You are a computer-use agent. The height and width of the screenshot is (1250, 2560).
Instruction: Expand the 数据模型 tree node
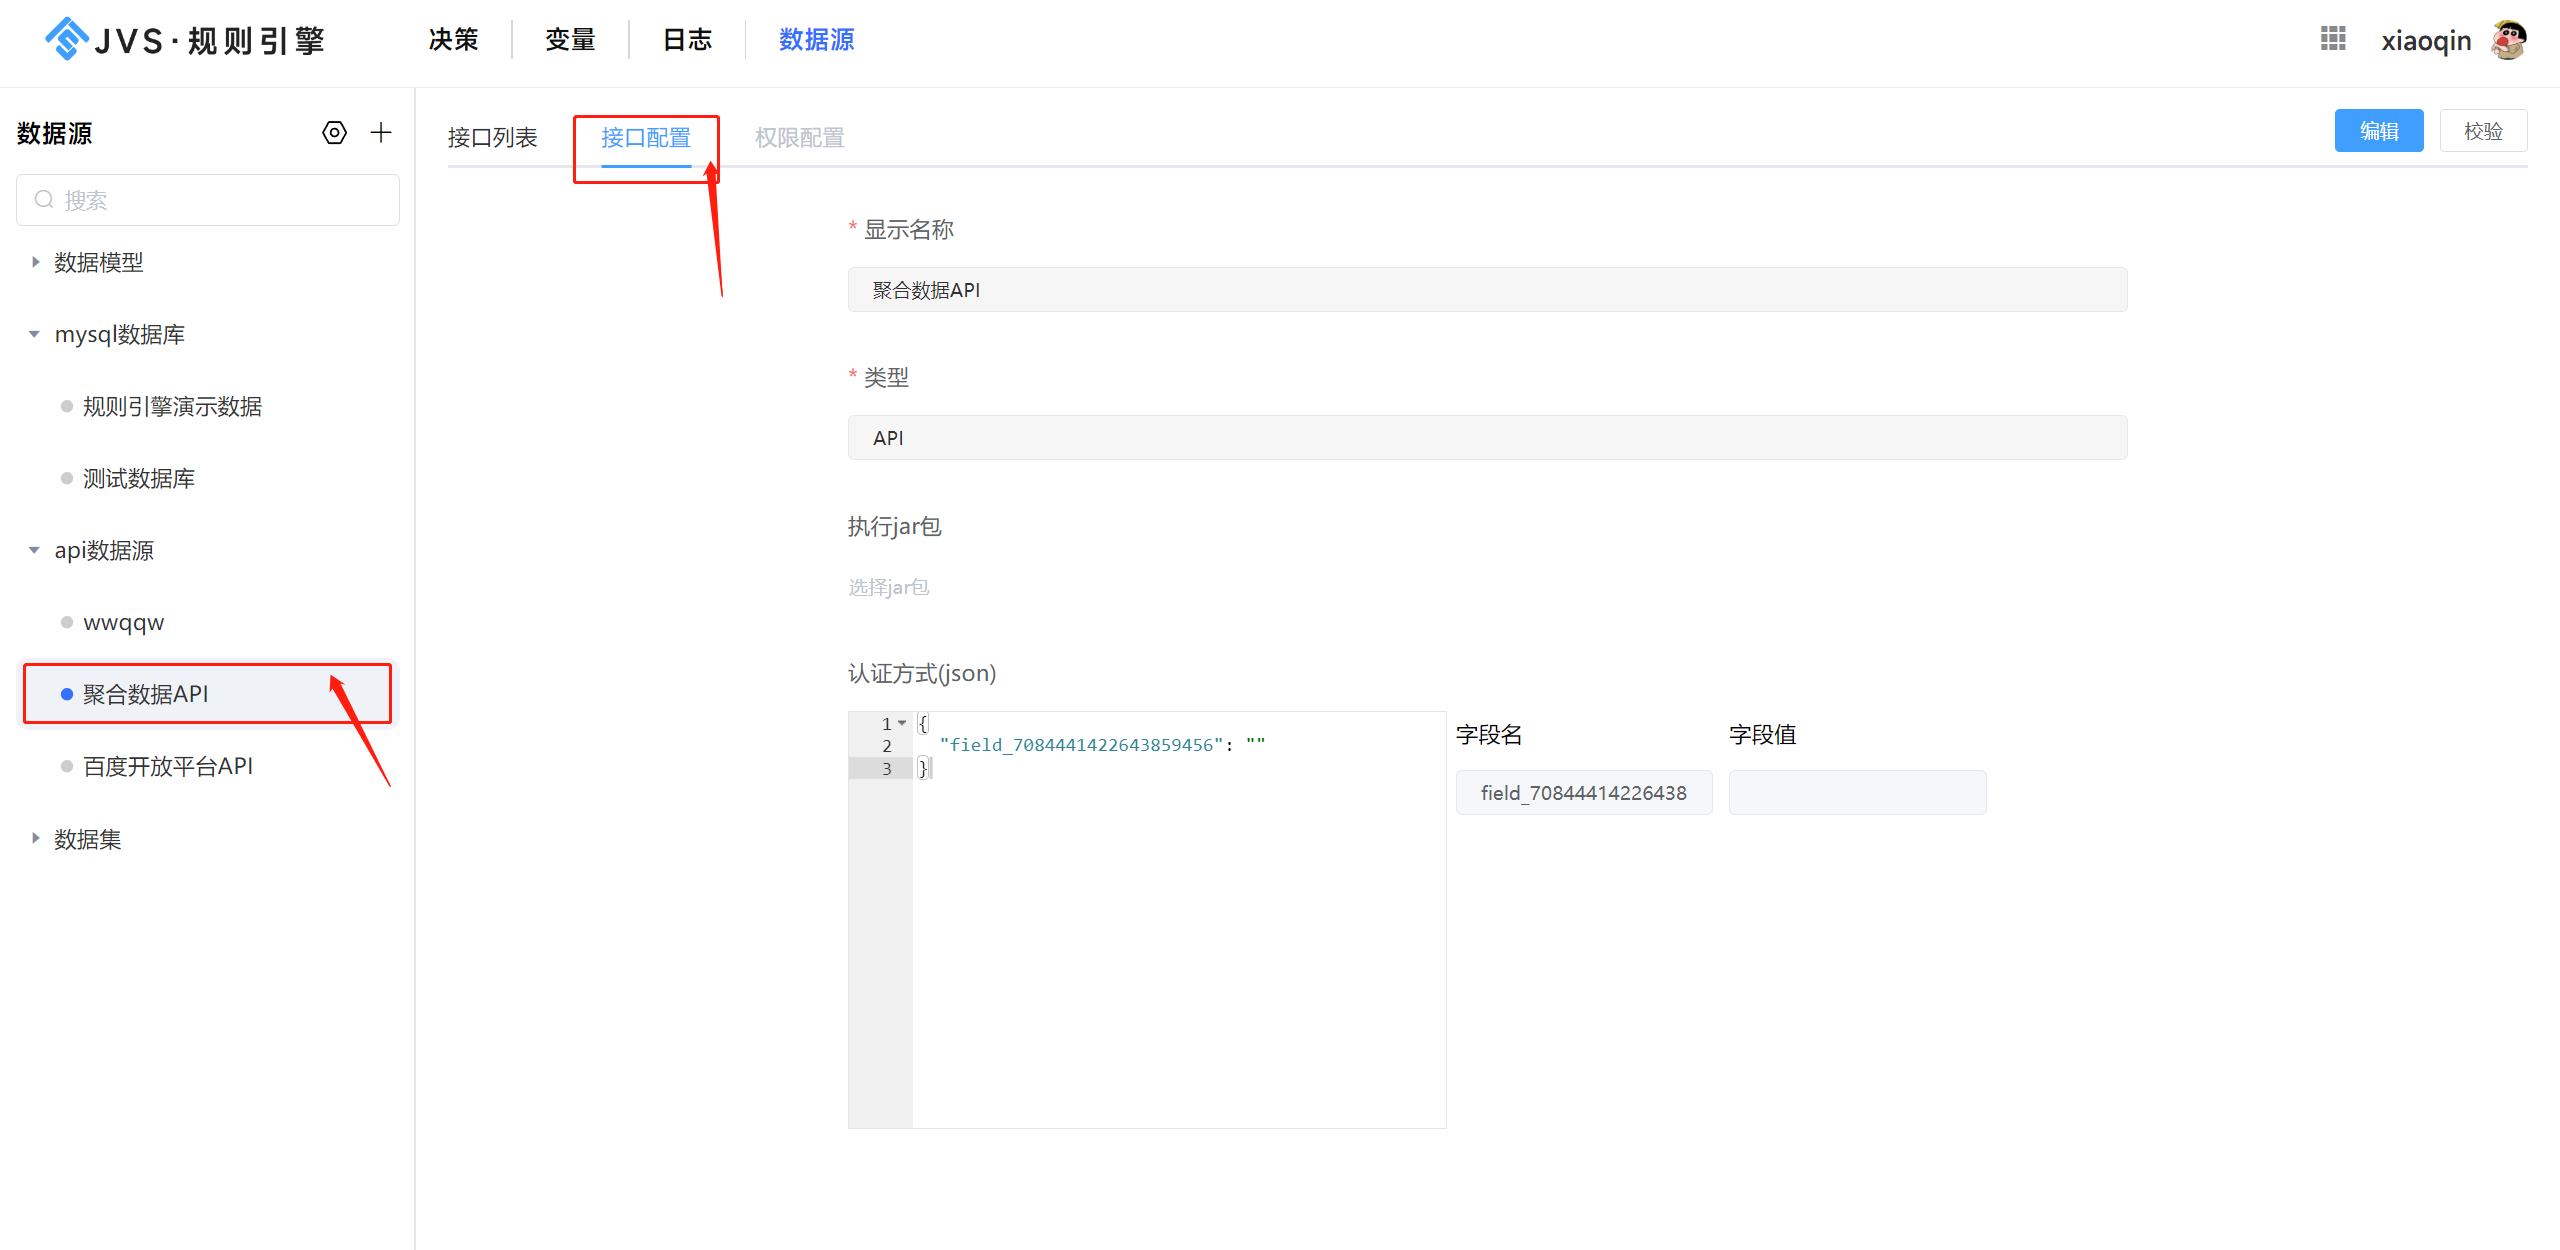point(35,262)
